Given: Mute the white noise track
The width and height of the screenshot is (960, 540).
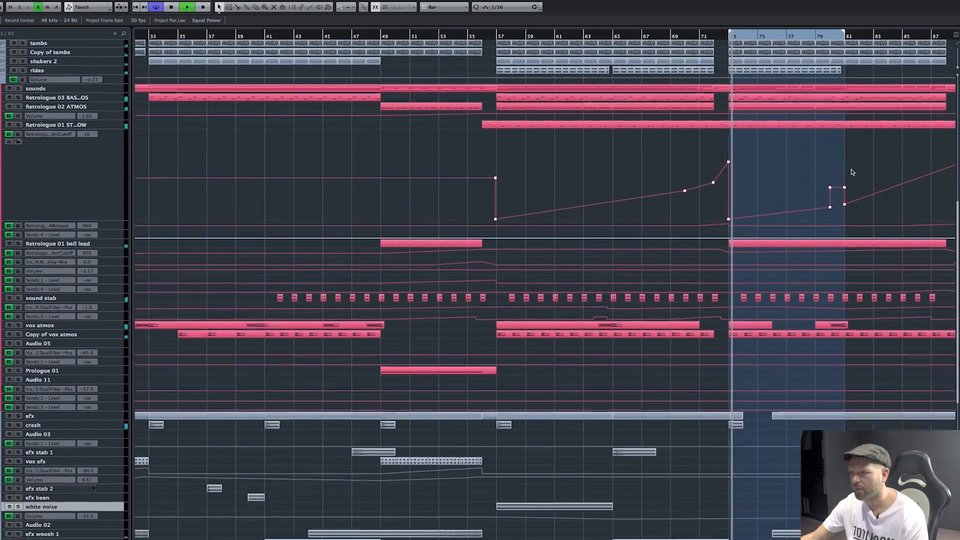Looking at the screenshot, I should pos(9,507).
